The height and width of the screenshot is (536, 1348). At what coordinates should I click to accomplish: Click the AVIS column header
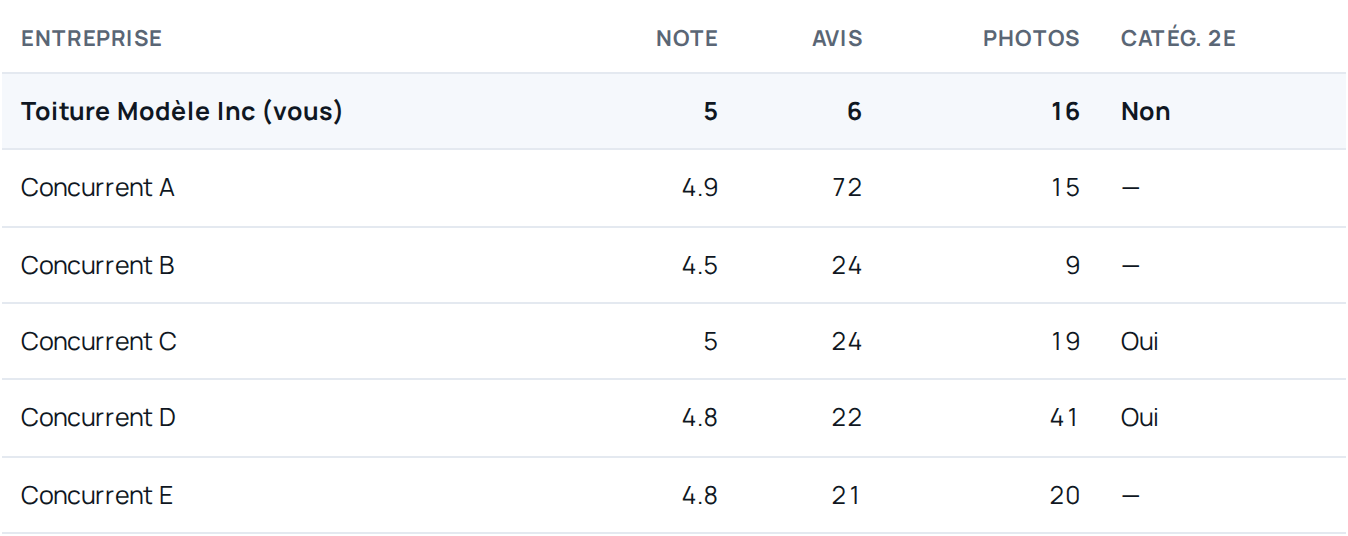[x=837, y=39]
